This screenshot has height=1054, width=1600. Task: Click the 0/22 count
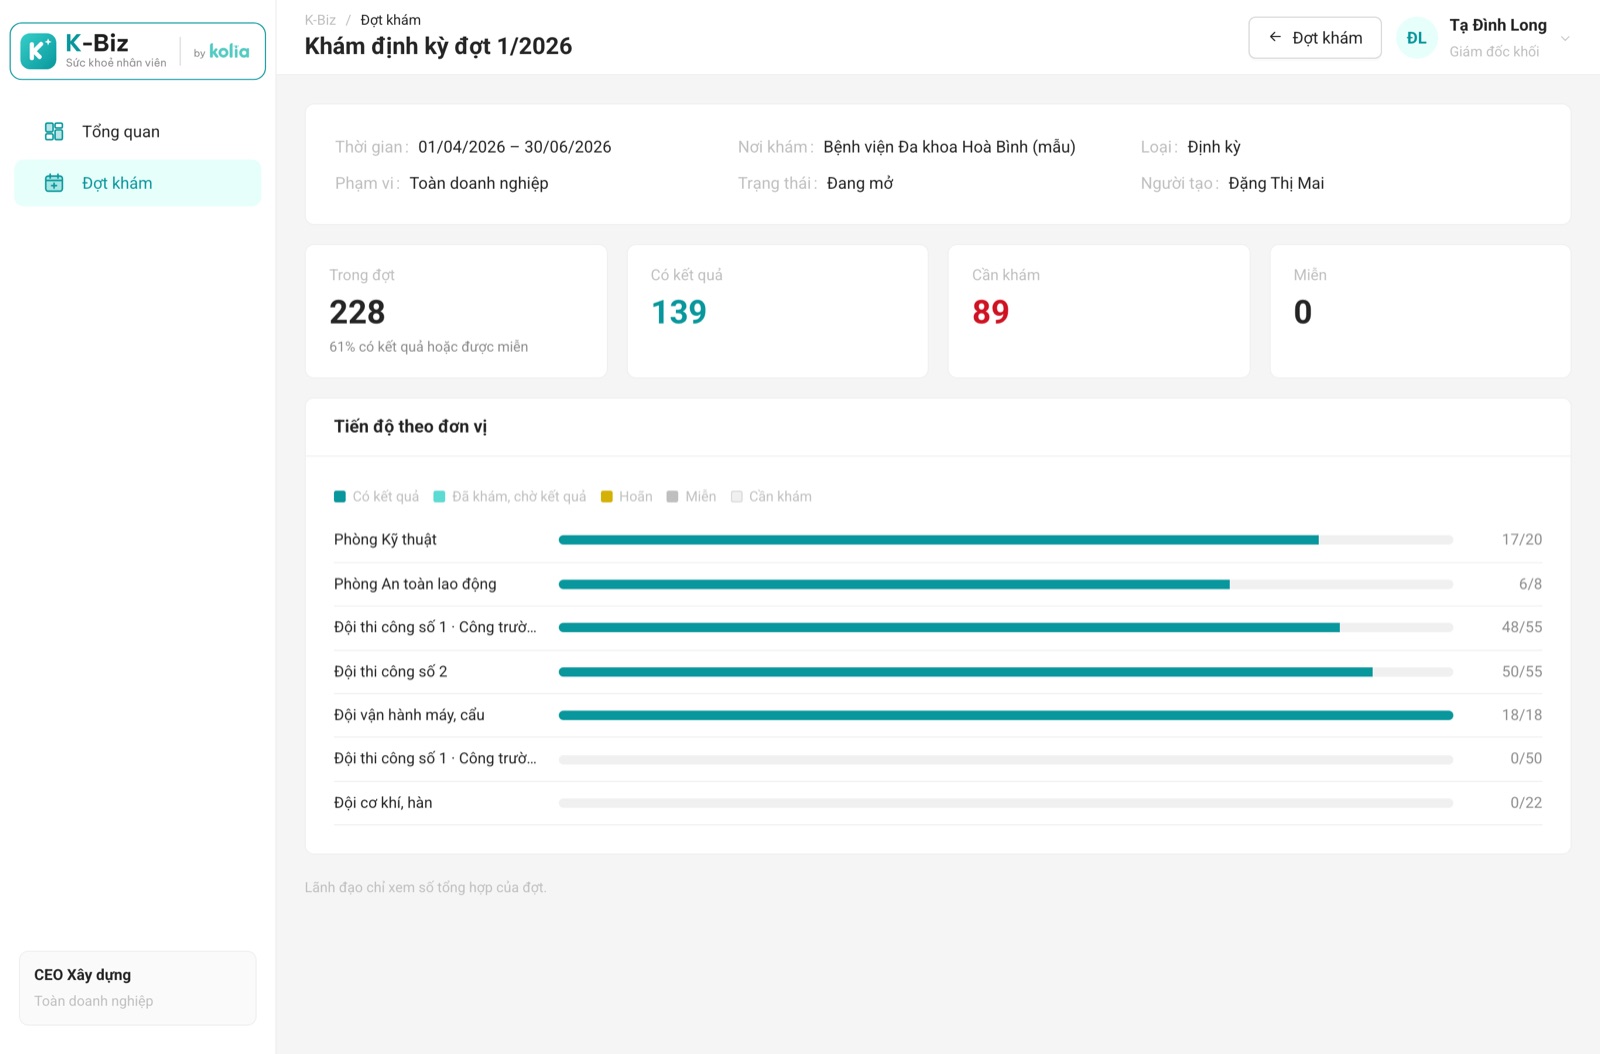[1526, 802]
